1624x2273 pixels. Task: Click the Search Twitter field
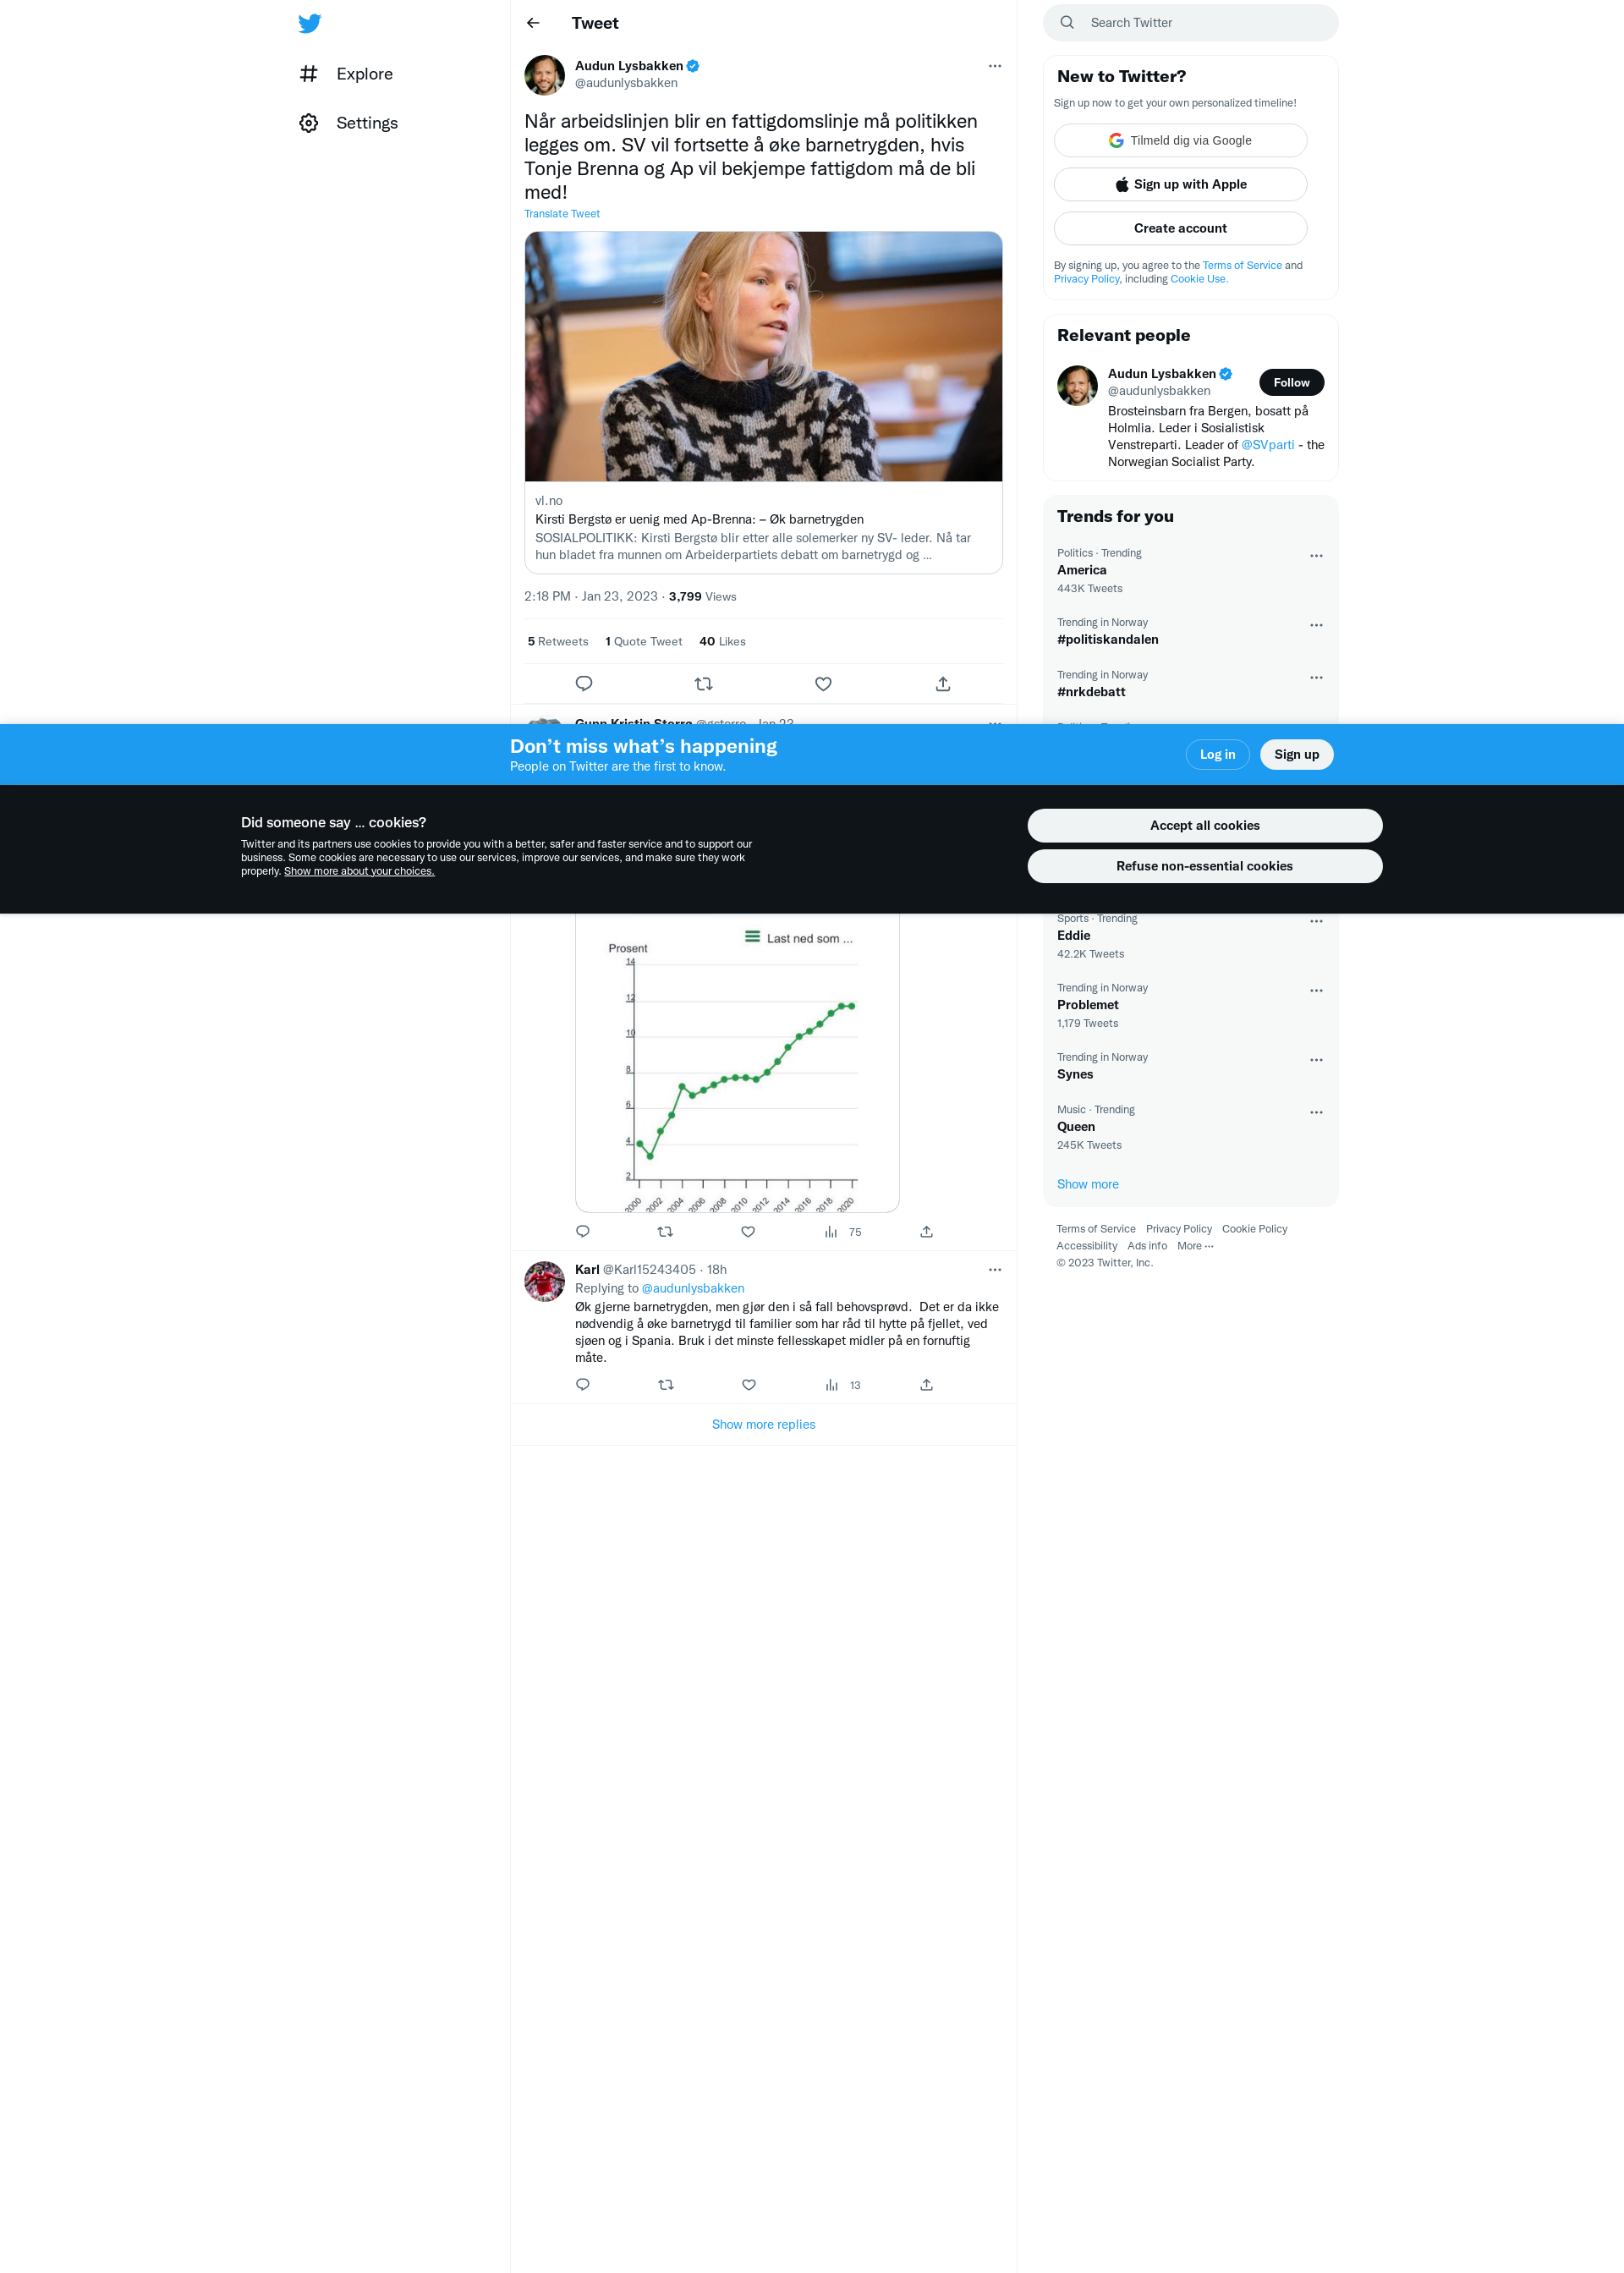point(1190,23)
